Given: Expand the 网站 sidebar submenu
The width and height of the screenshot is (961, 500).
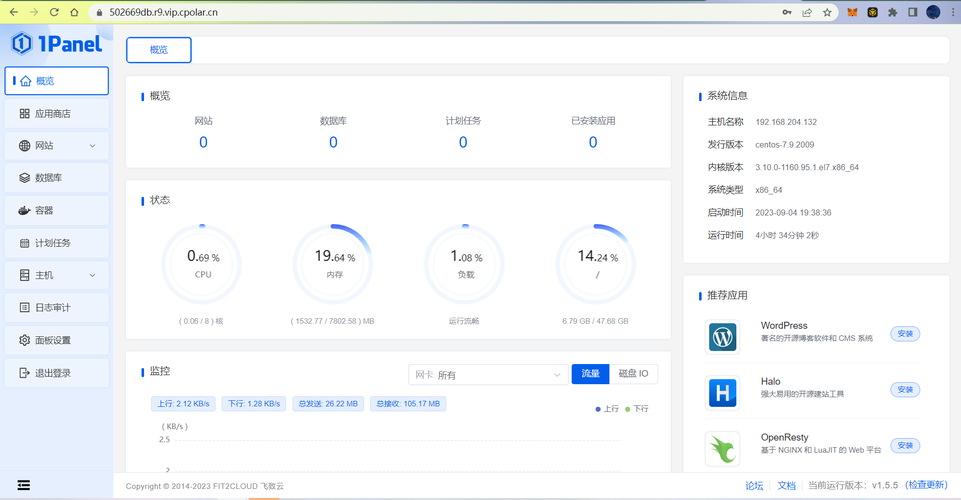Looking at the screenshot, I should click(57, 146).
